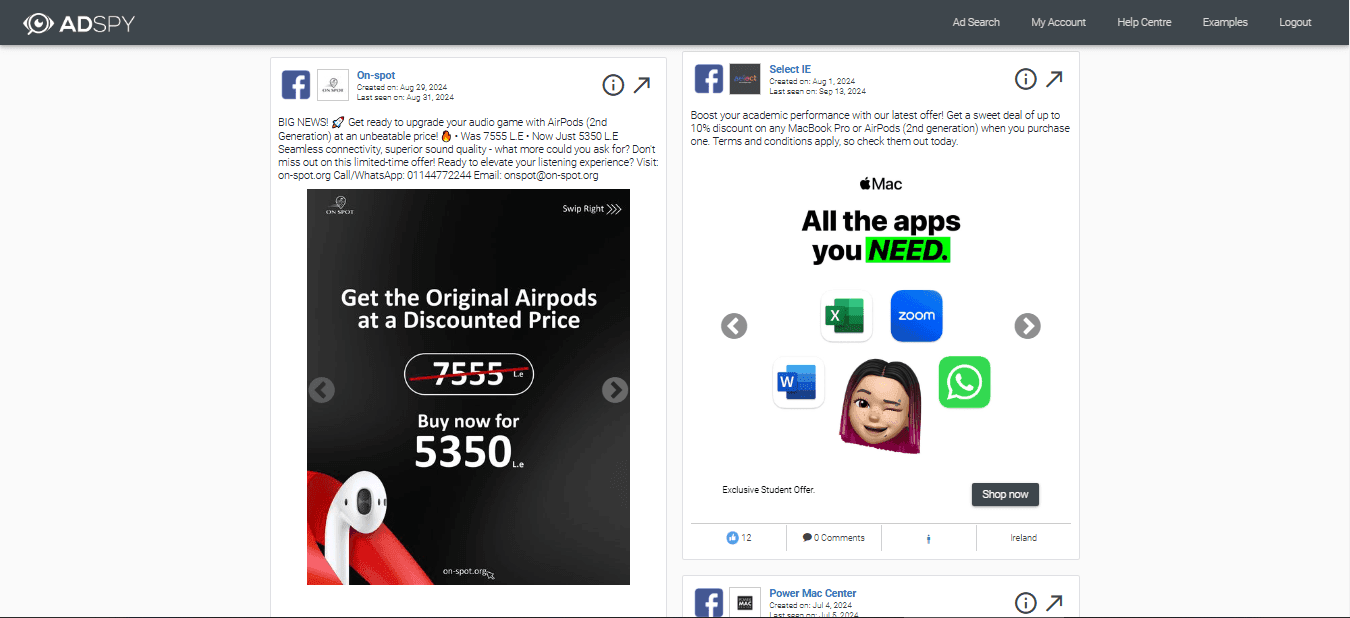The width and height of the screenshot is (1350, 618).
Task: Click the Excel app icon in Mac ad
Action: point(846,316)
